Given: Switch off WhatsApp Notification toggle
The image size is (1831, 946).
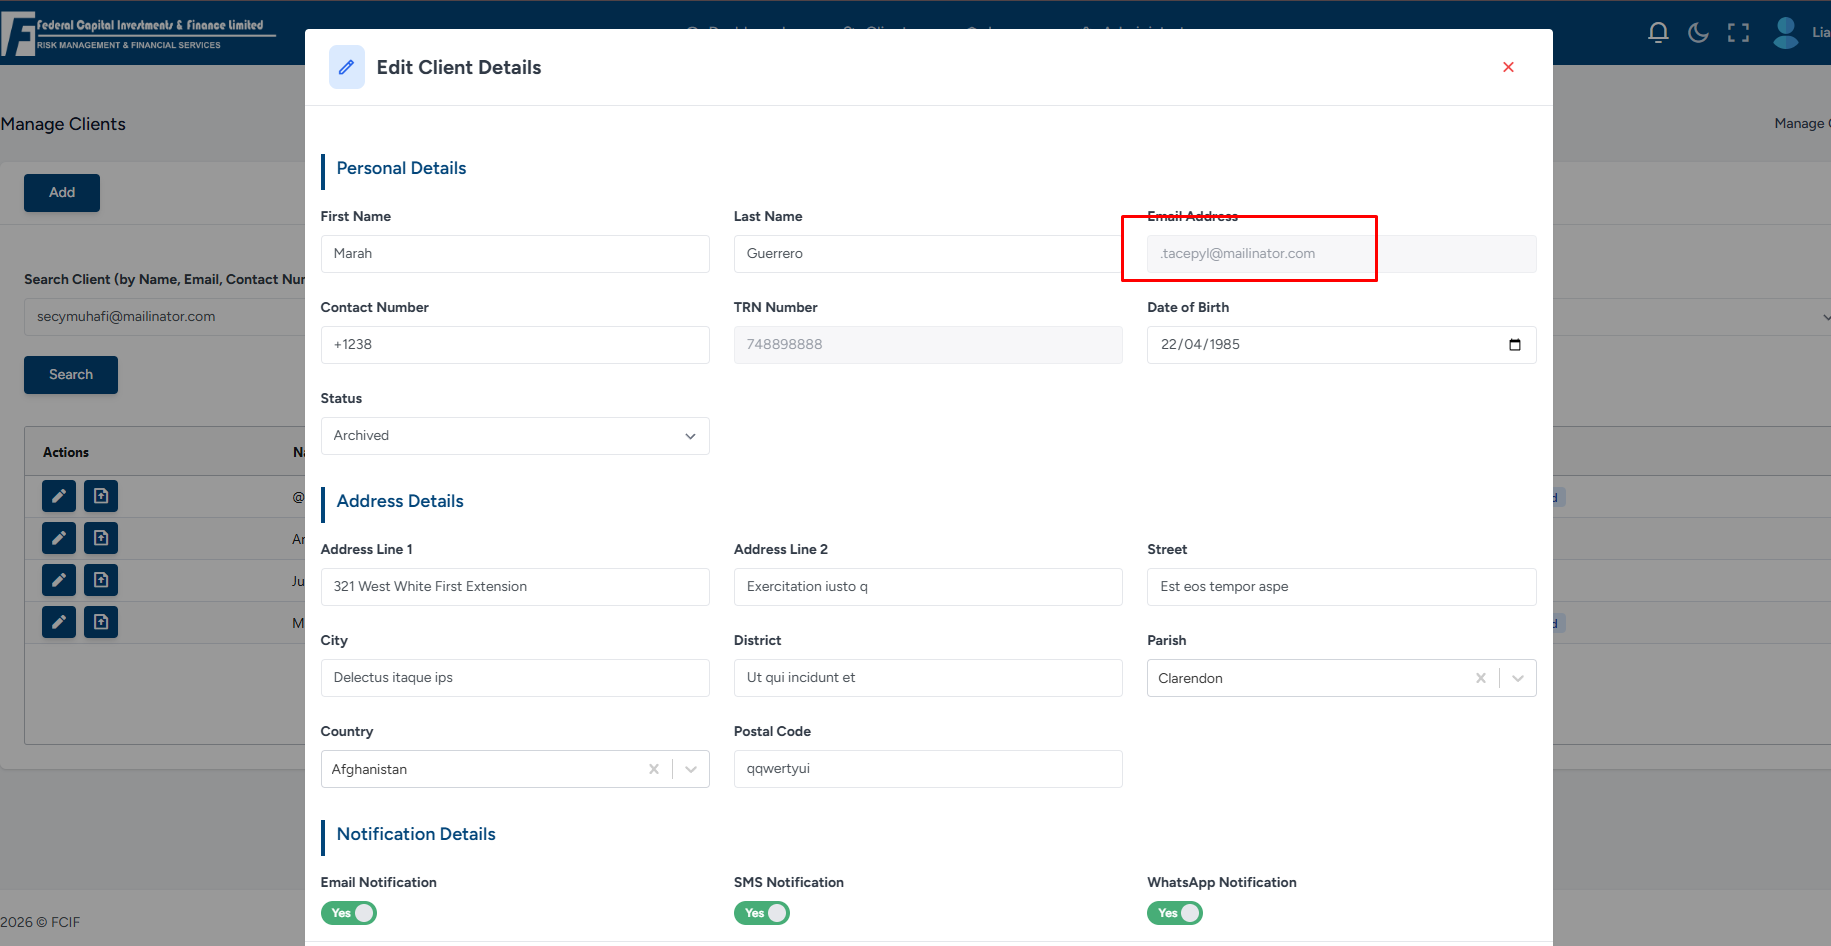Looking at the screenshot, I should pyautogui.click(x=1175, y=913).
